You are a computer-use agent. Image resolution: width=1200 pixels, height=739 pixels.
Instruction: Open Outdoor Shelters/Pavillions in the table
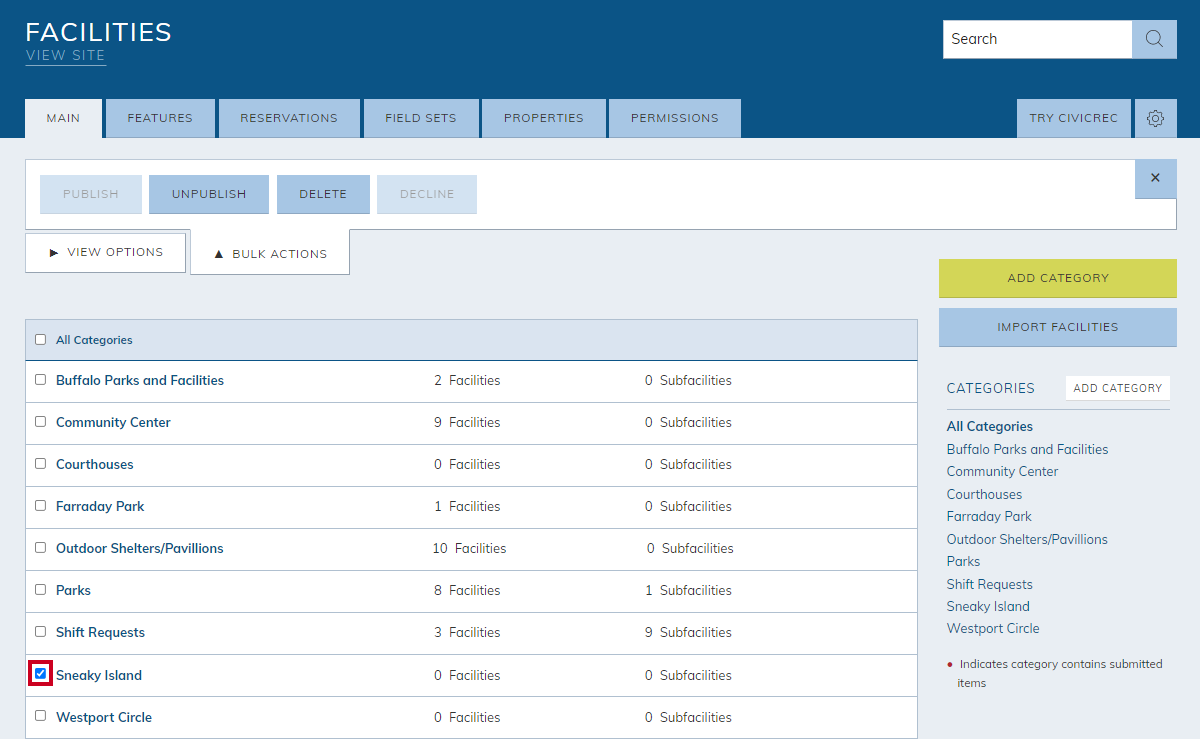tap(140, 548)
